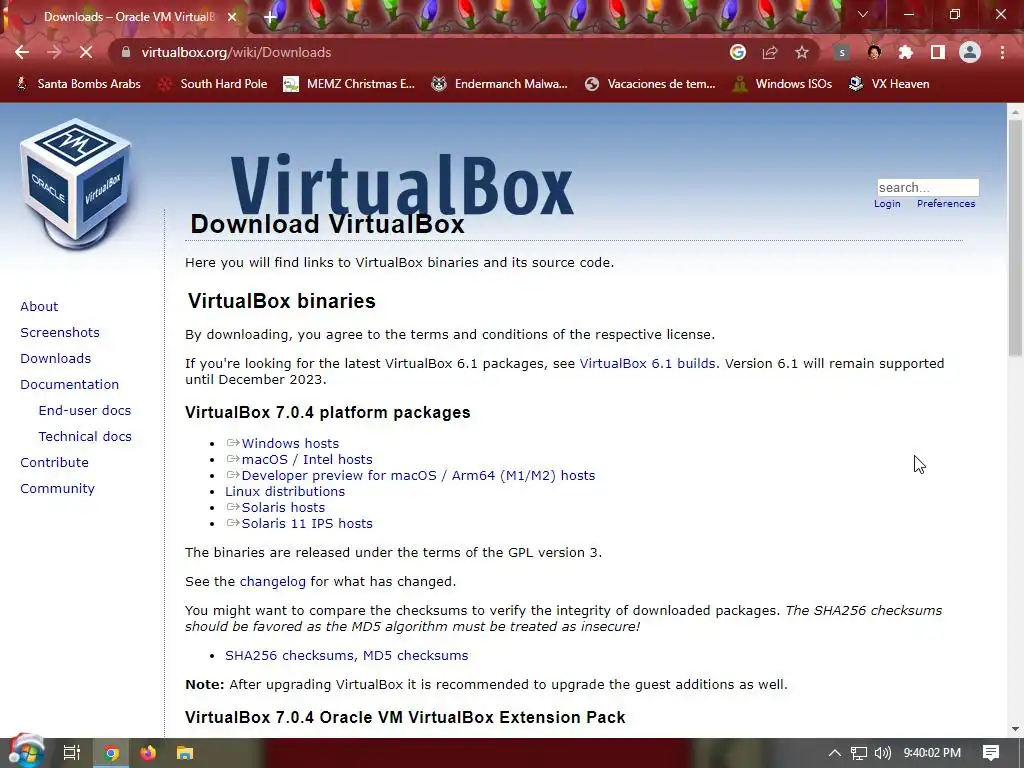This screenshot has height=768, width=1024.
Task: Stop page loading with the X button
Action: click(86, 52)
